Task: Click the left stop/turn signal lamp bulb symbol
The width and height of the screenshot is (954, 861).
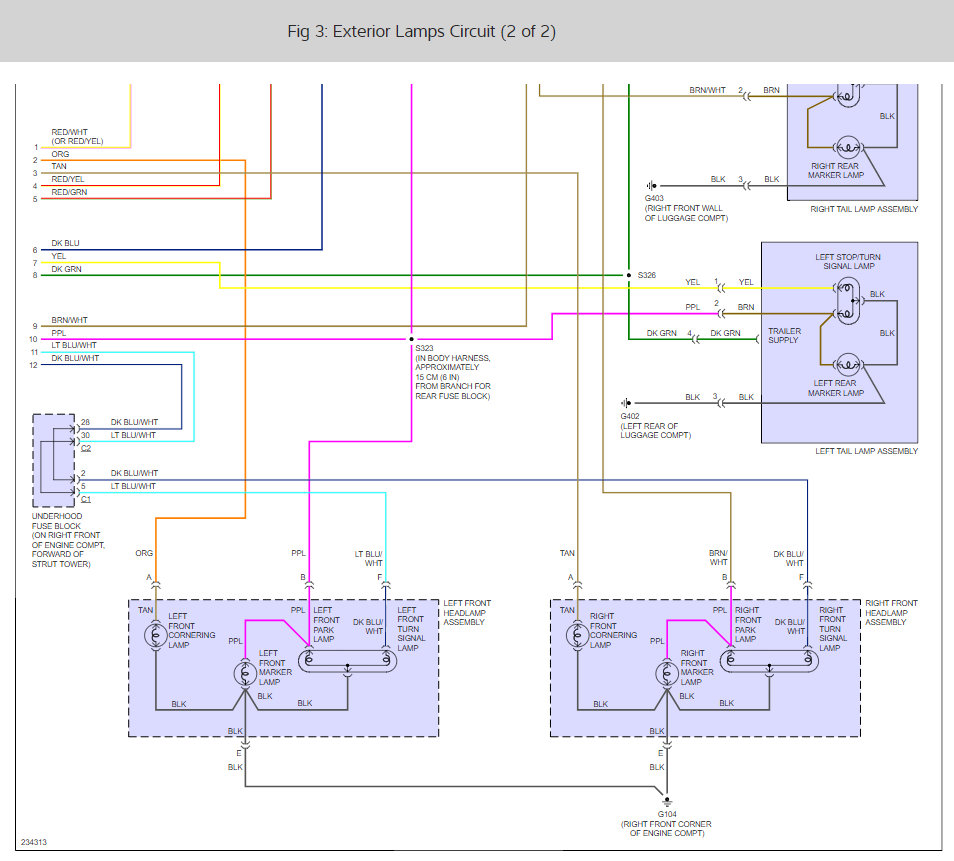Action: (x=848, y=301)
